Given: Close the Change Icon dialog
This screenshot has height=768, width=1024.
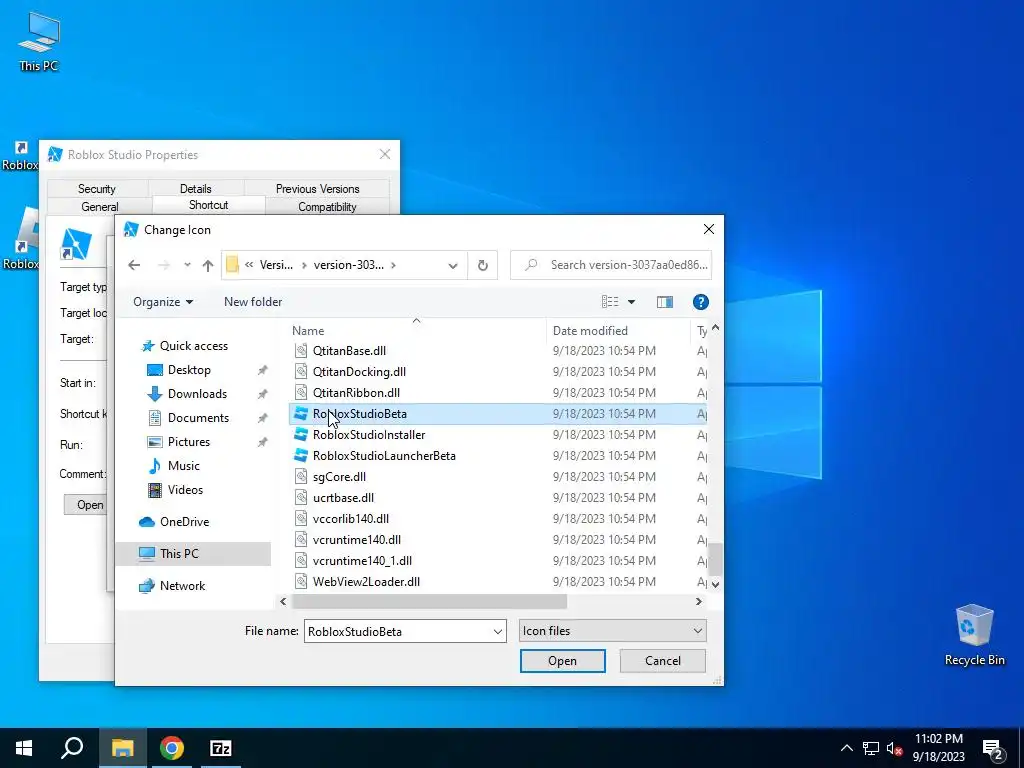Looking at the screenshot, I should (x=709, y=229).
